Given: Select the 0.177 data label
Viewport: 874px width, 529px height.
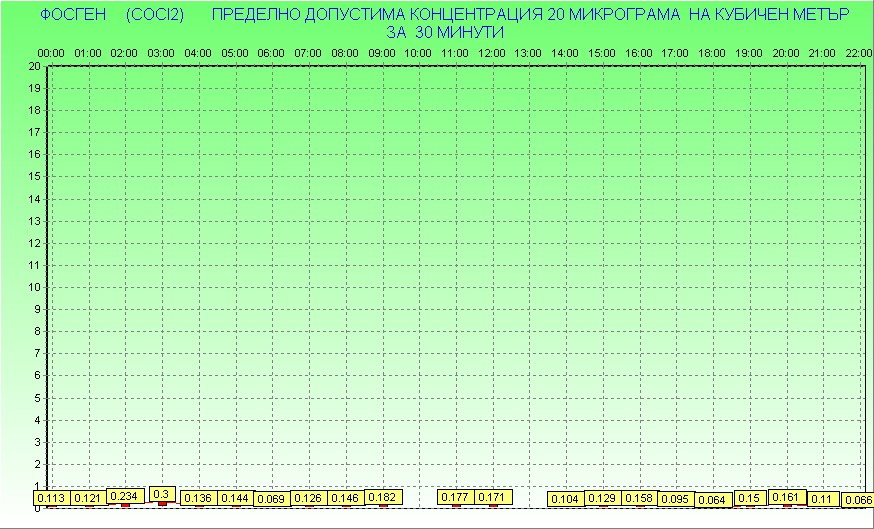Looking at the screenshot, I should 455,497.
